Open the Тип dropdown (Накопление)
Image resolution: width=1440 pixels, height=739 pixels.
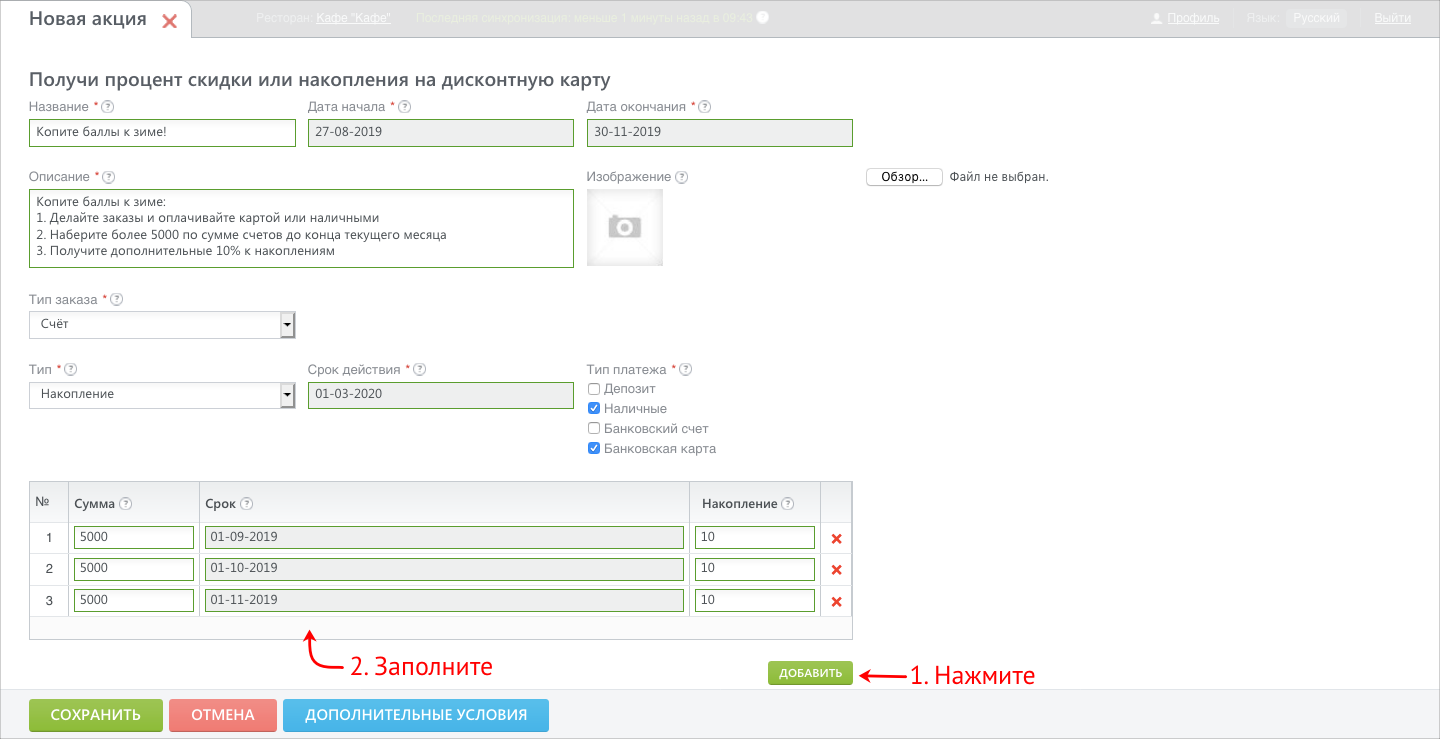pyautogui.click(x=162, y=395)
